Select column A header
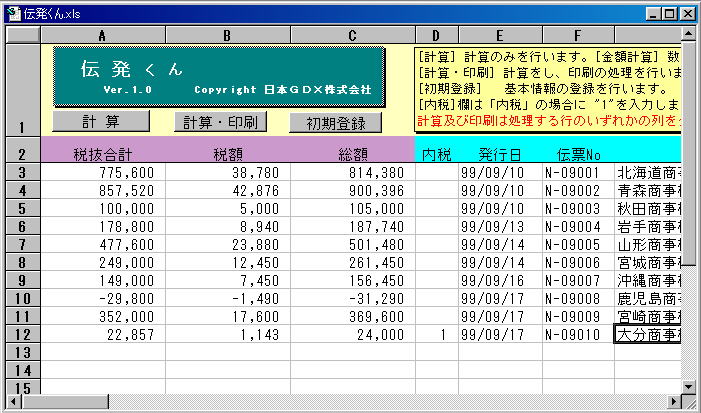This screenshot has width=701, height=413. (x=103, y=34)
